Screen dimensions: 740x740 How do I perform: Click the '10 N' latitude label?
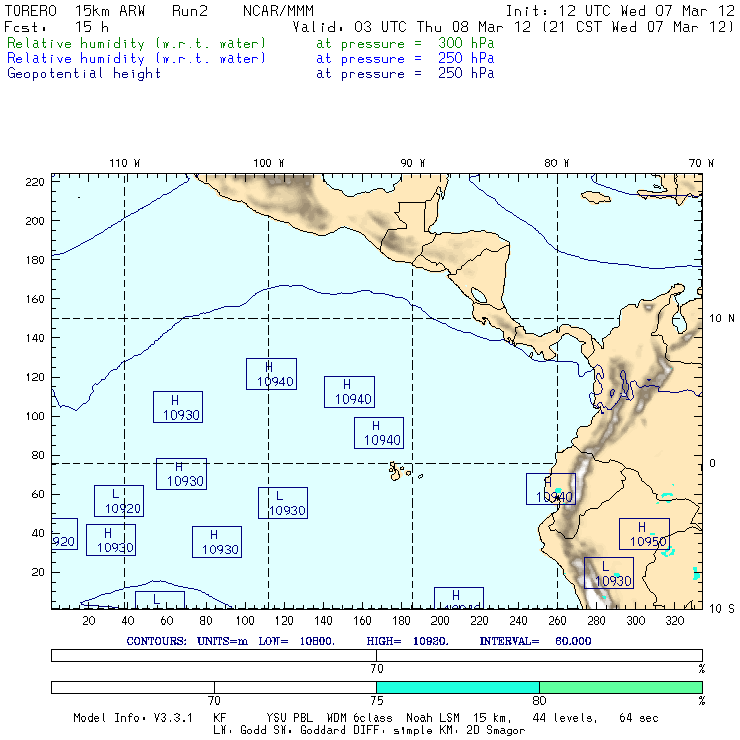[722, 319]
